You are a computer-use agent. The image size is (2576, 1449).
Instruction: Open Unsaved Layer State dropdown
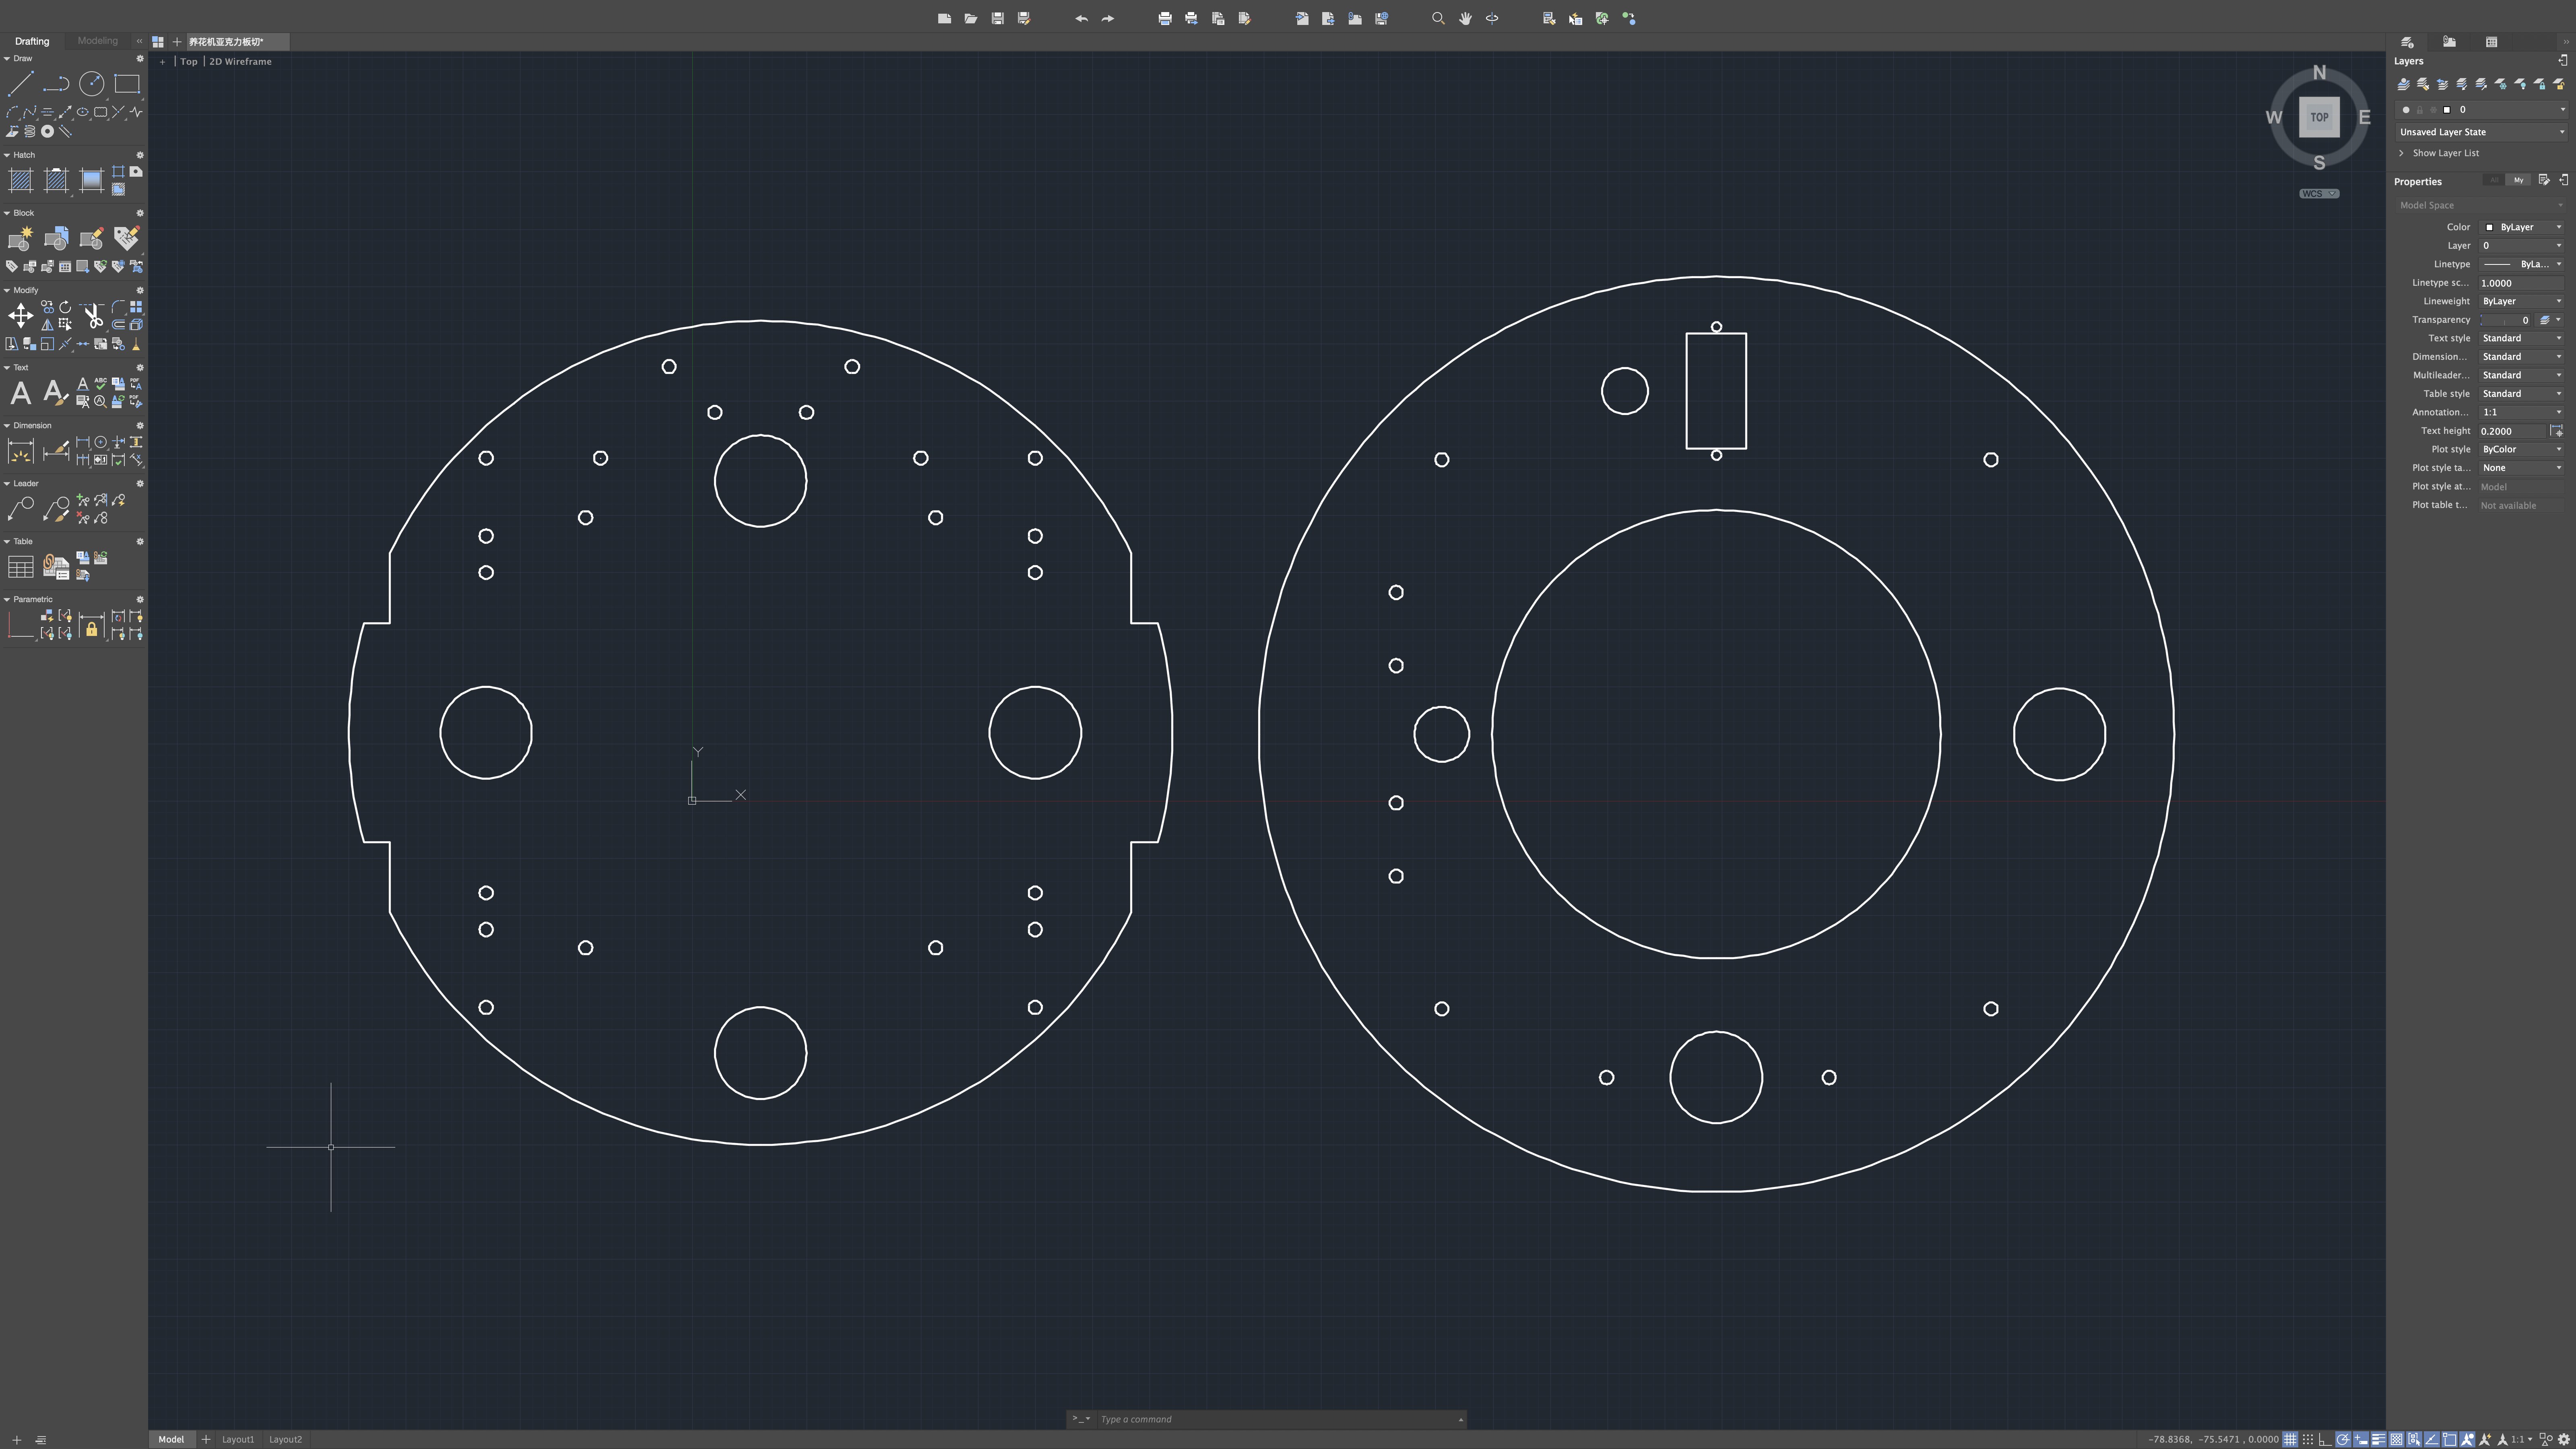(2480, 132)
